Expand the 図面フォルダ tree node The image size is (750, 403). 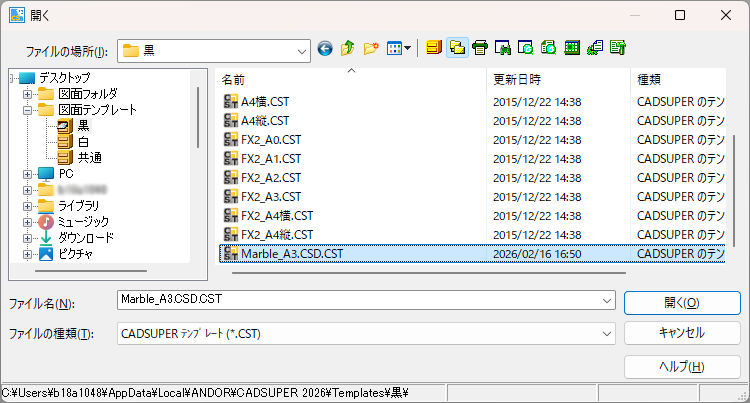28,94
